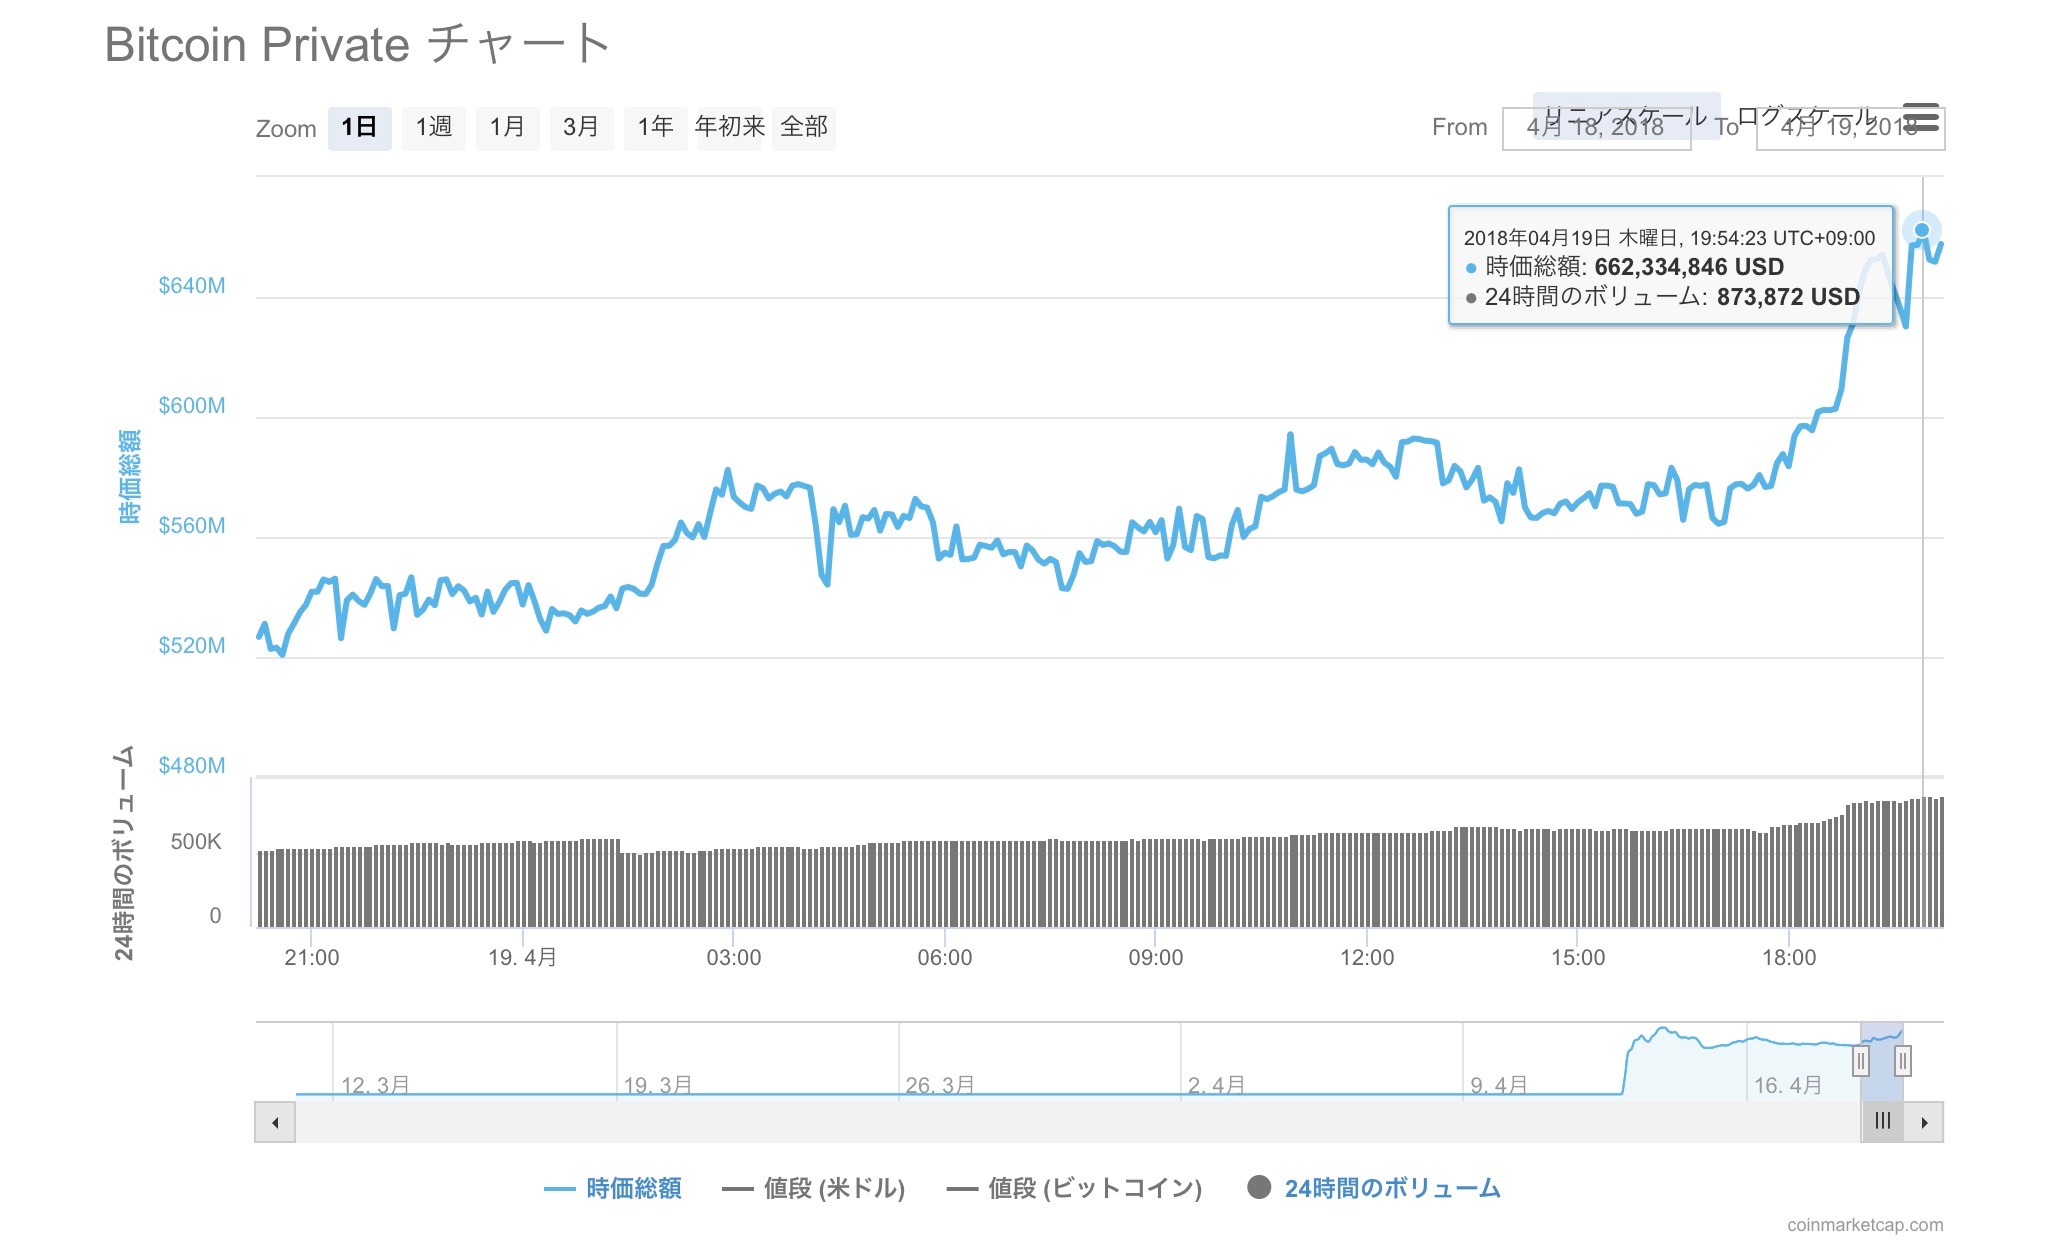Select the 1年 zoom range
The width and height of the screenshot is (2048, 1252).
pyautogui.click(x=655, y=128)
